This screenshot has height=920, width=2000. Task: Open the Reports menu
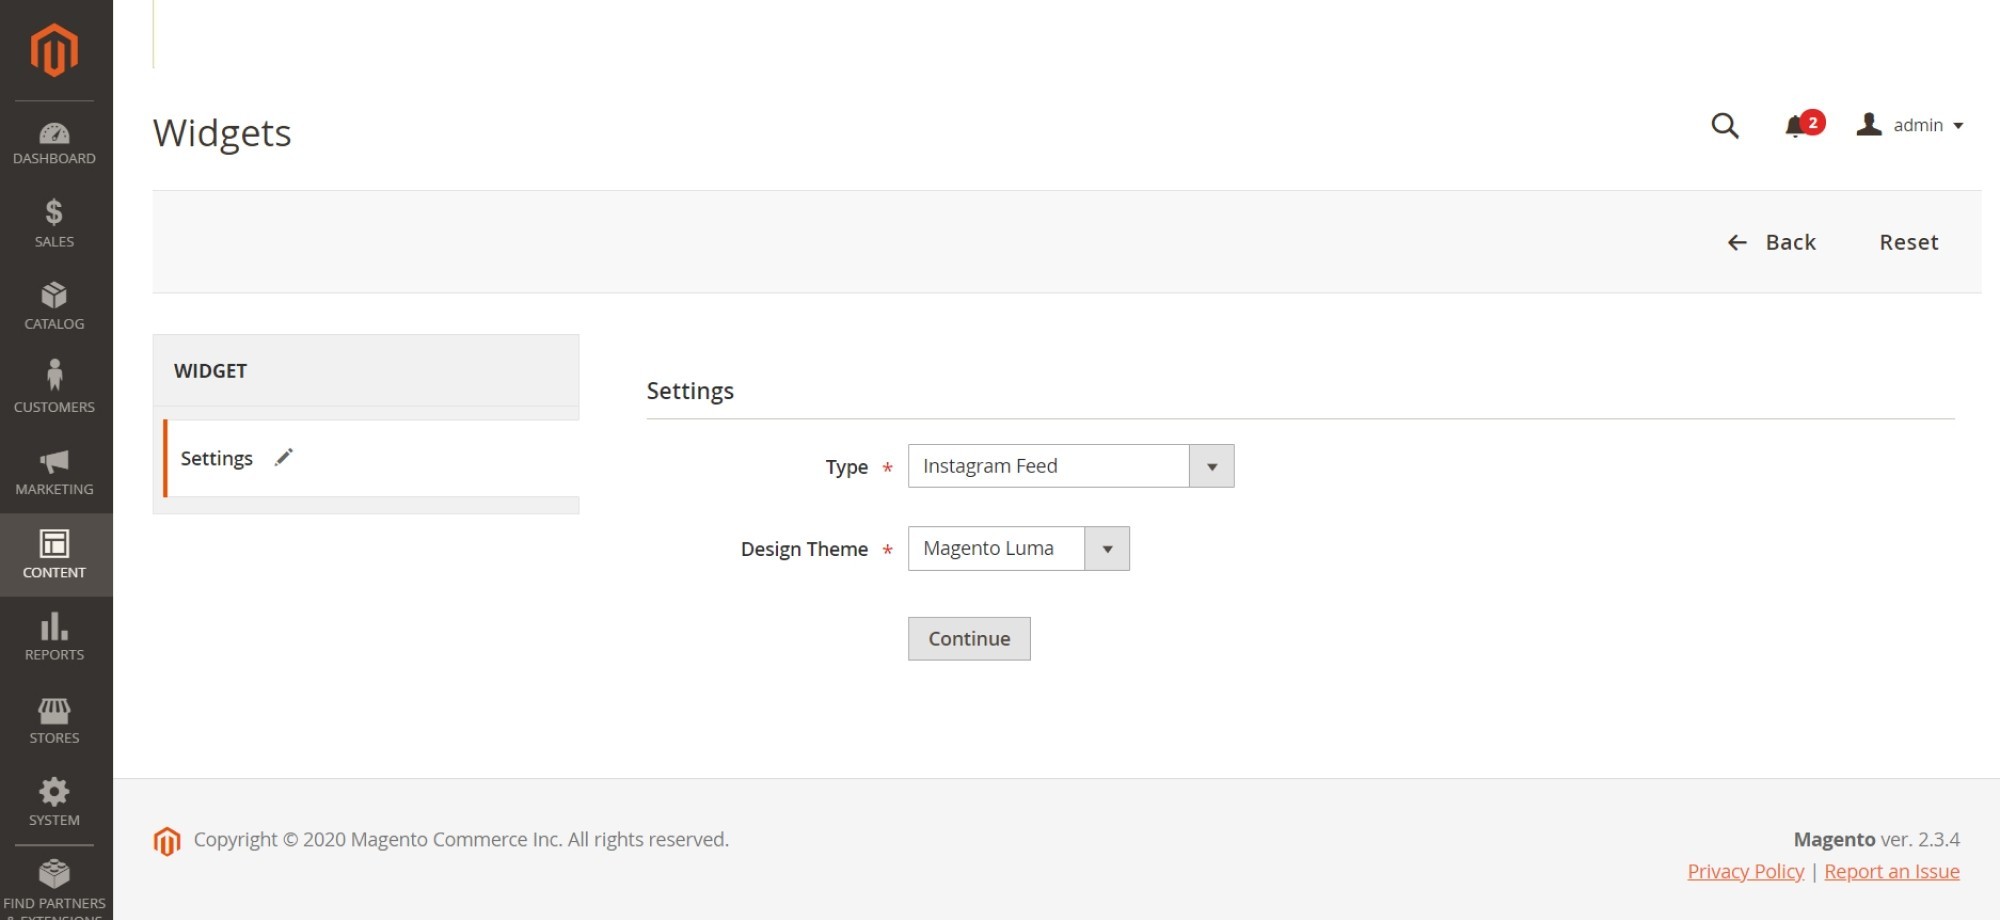(54, 638)
